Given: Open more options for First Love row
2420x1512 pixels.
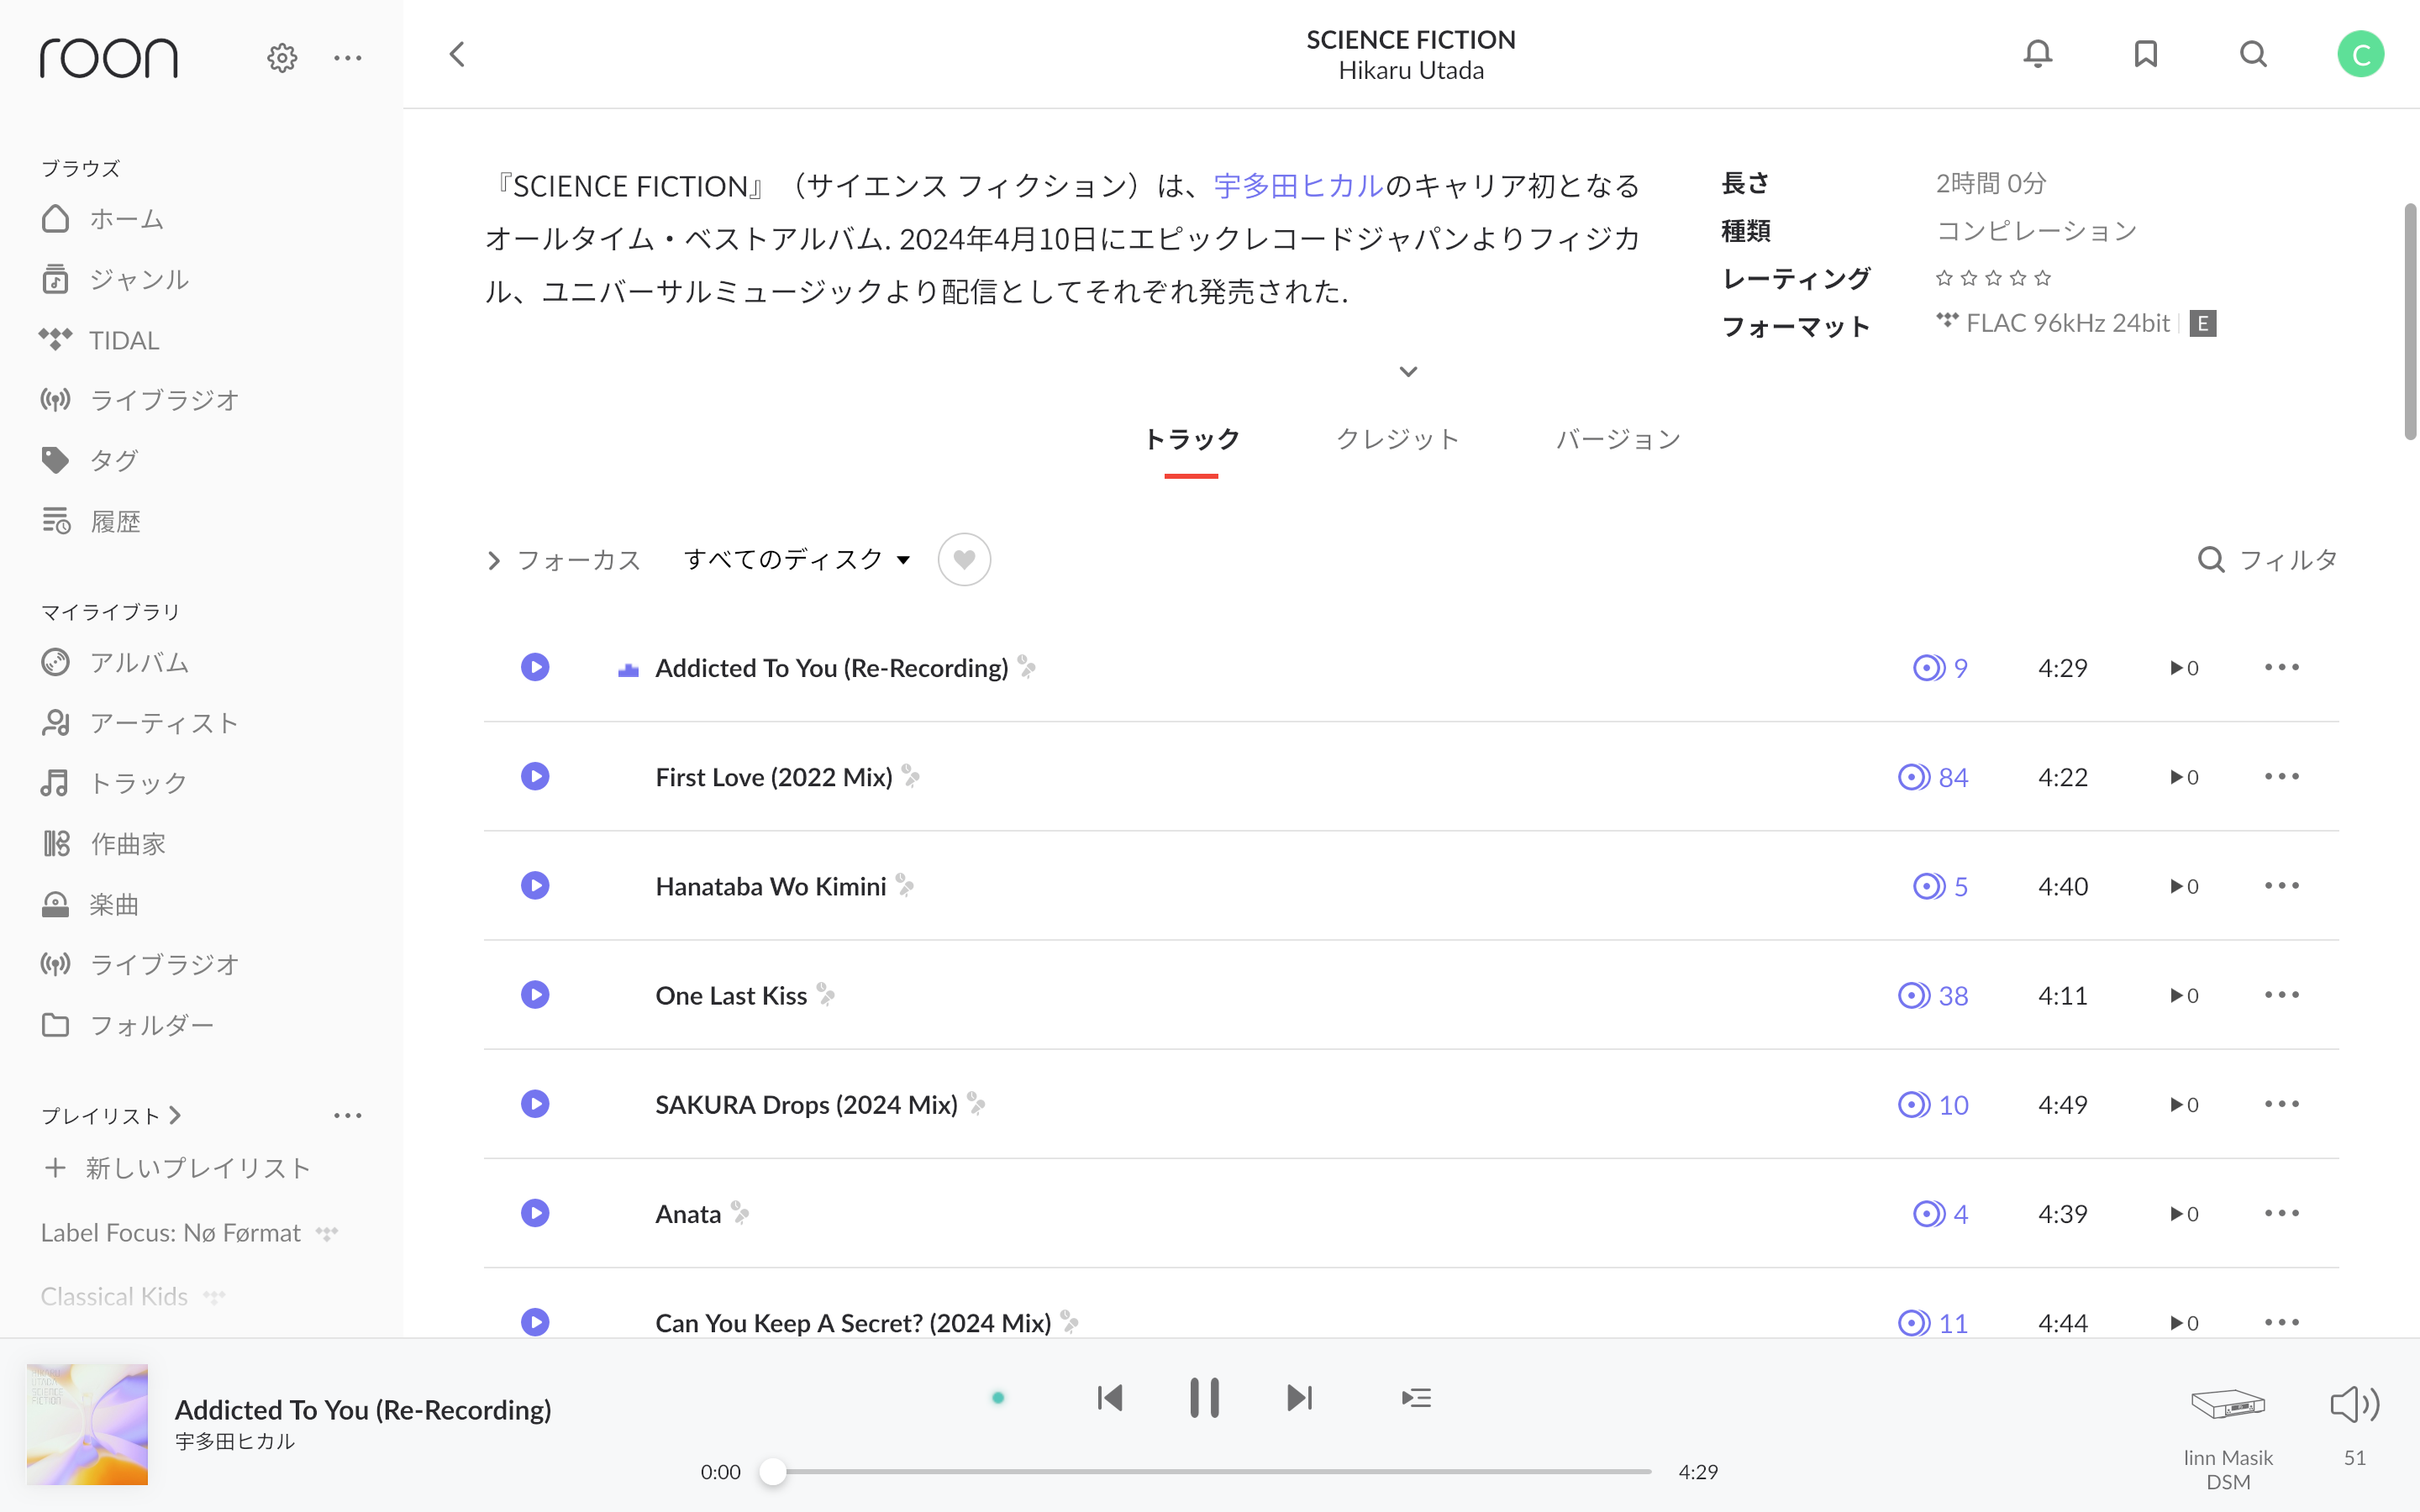Looking at the screenshot, I should click(2281, 776).
